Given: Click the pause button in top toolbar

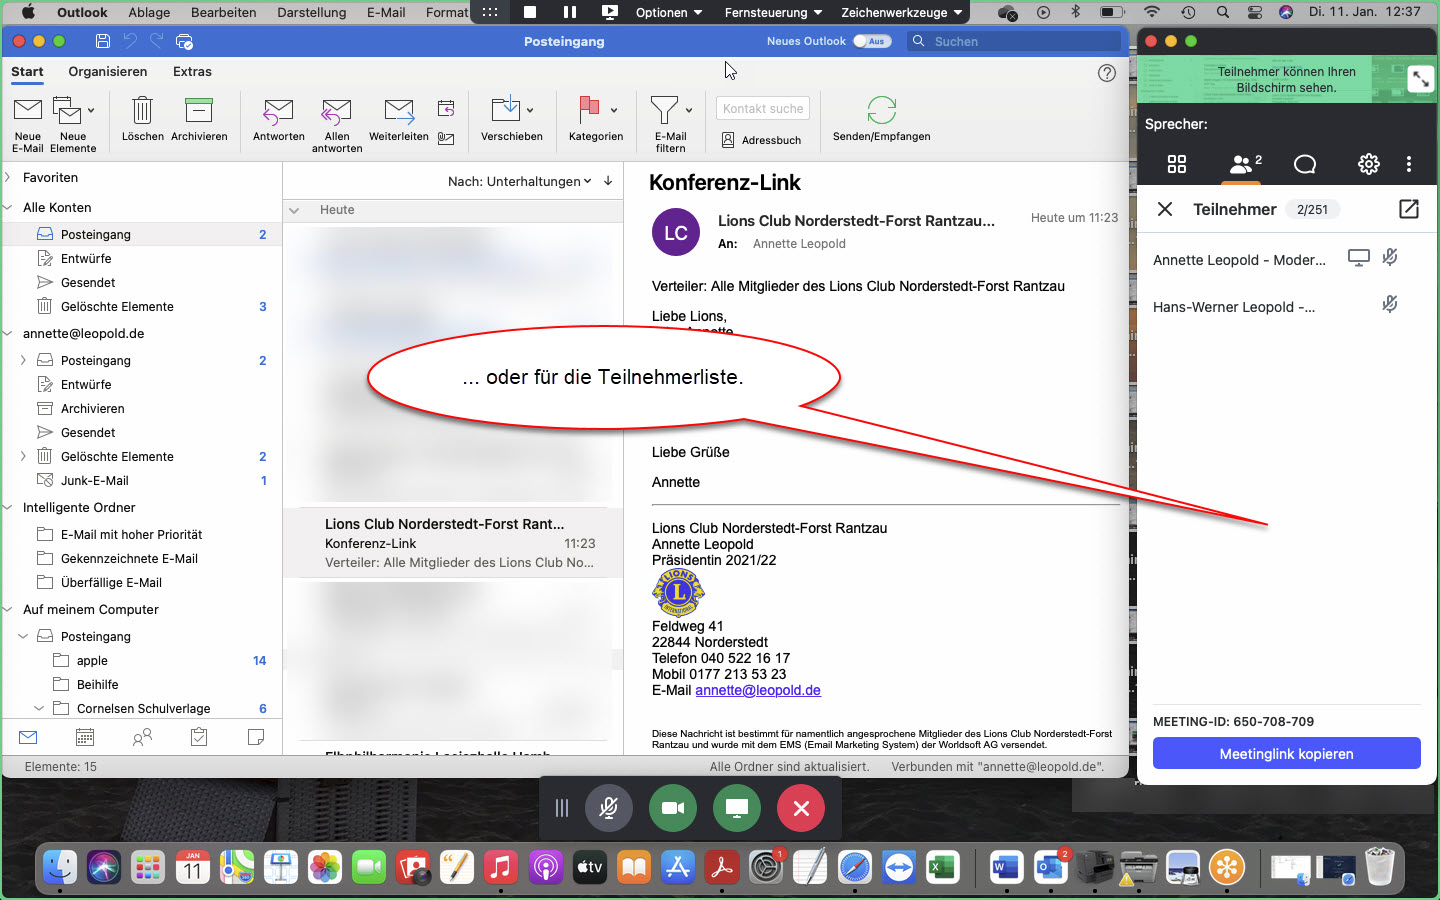Looking at the screenshot, I should [x=570, y=12].
